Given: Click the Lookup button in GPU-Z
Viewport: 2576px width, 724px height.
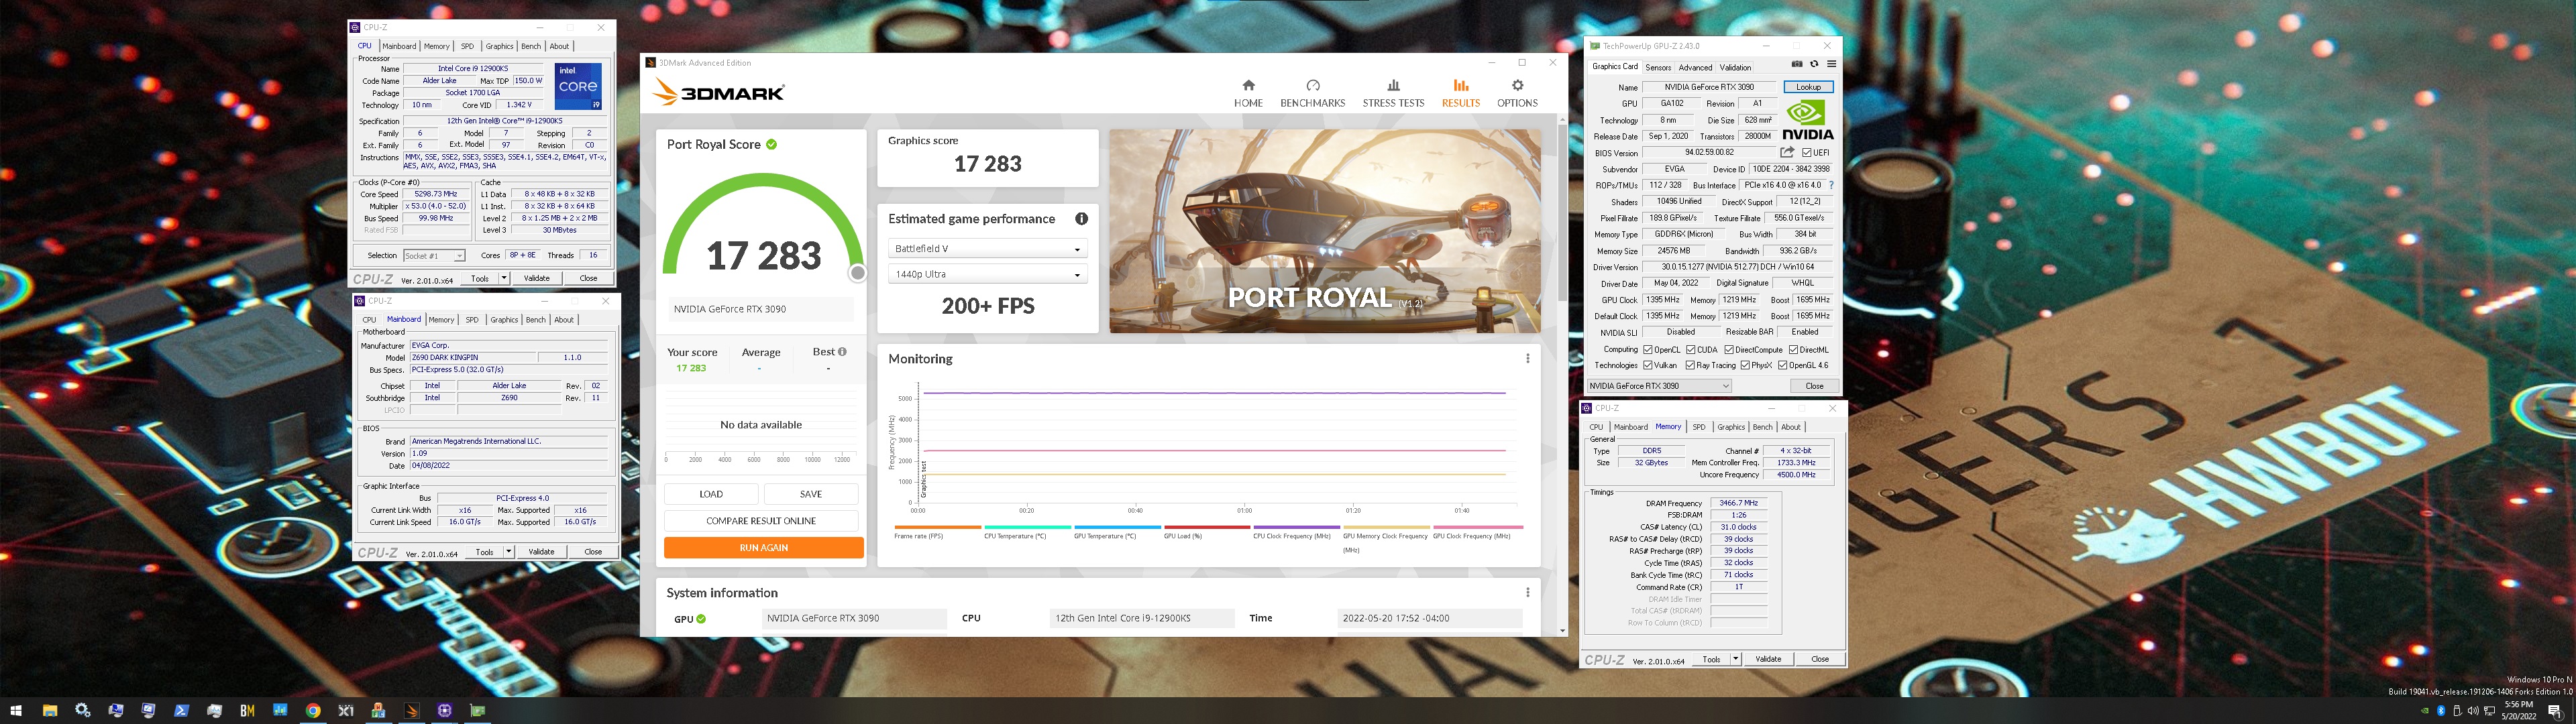Looking at the screenshot, I should point(1809,87).
